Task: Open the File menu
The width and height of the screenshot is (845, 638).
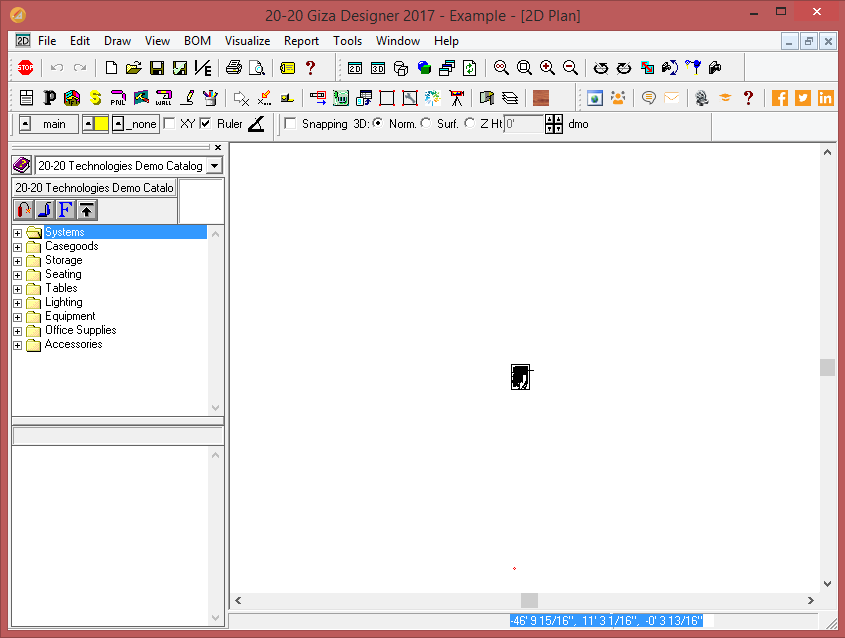Action: (47, 41)
